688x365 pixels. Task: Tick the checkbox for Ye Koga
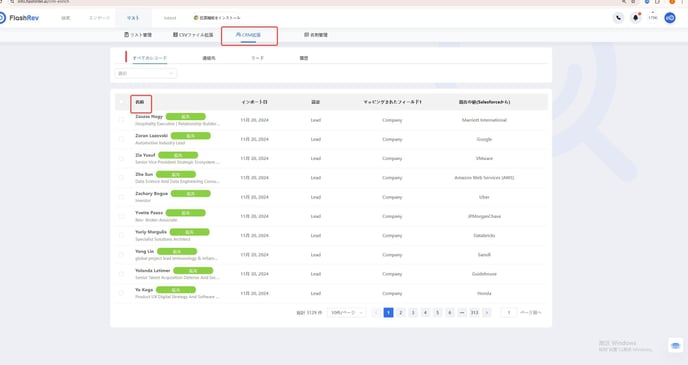click(122, 293)
